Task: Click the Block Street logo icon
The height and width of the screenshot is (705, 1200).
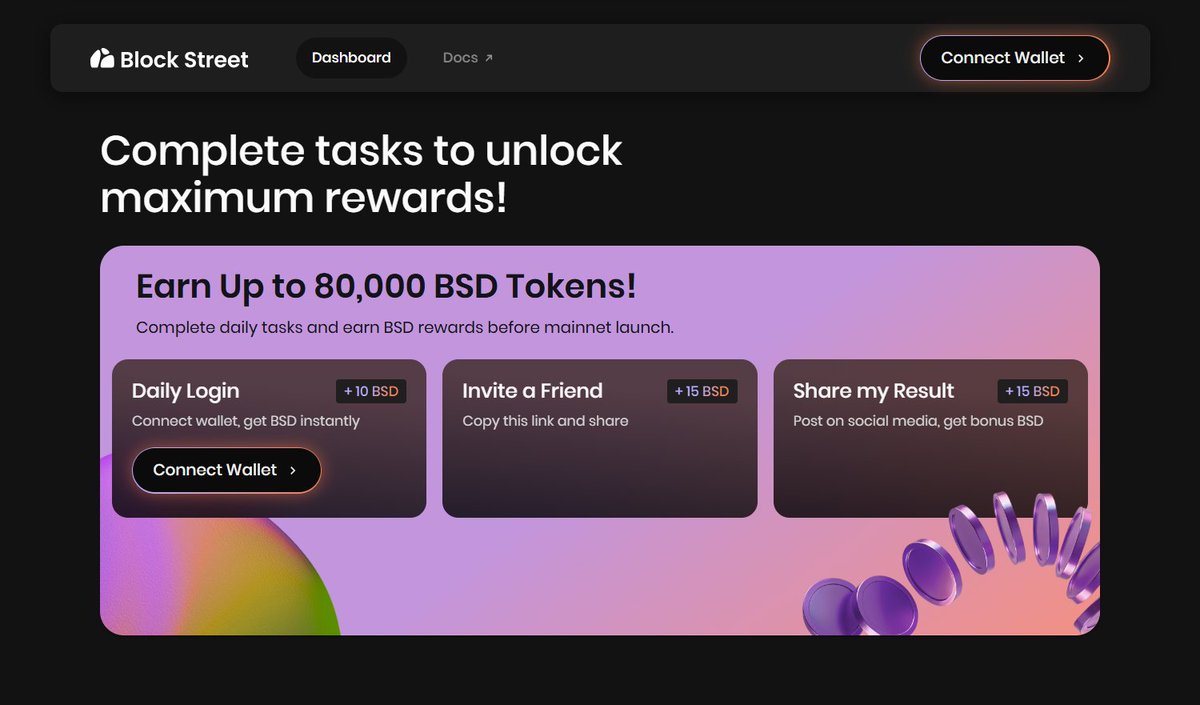Action: pos(102,59)
